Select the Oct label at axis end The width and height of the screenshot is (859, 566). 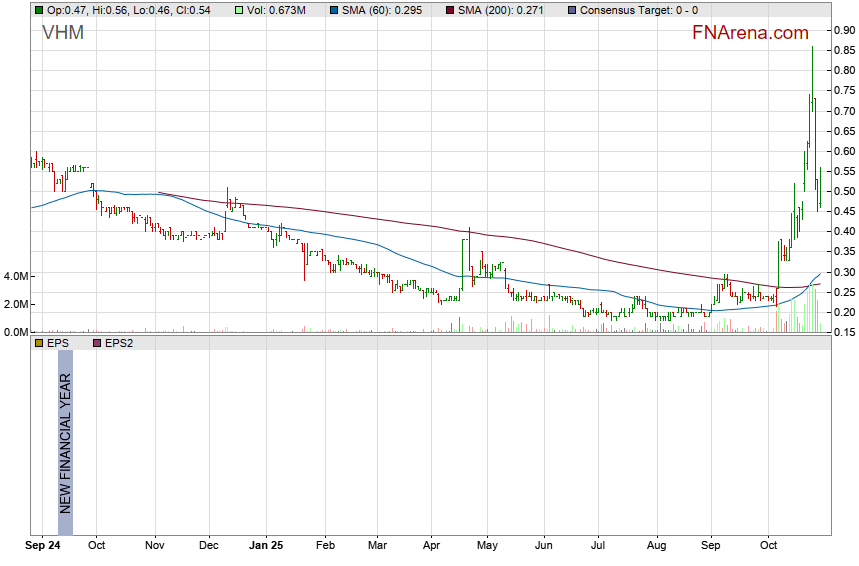768,547
